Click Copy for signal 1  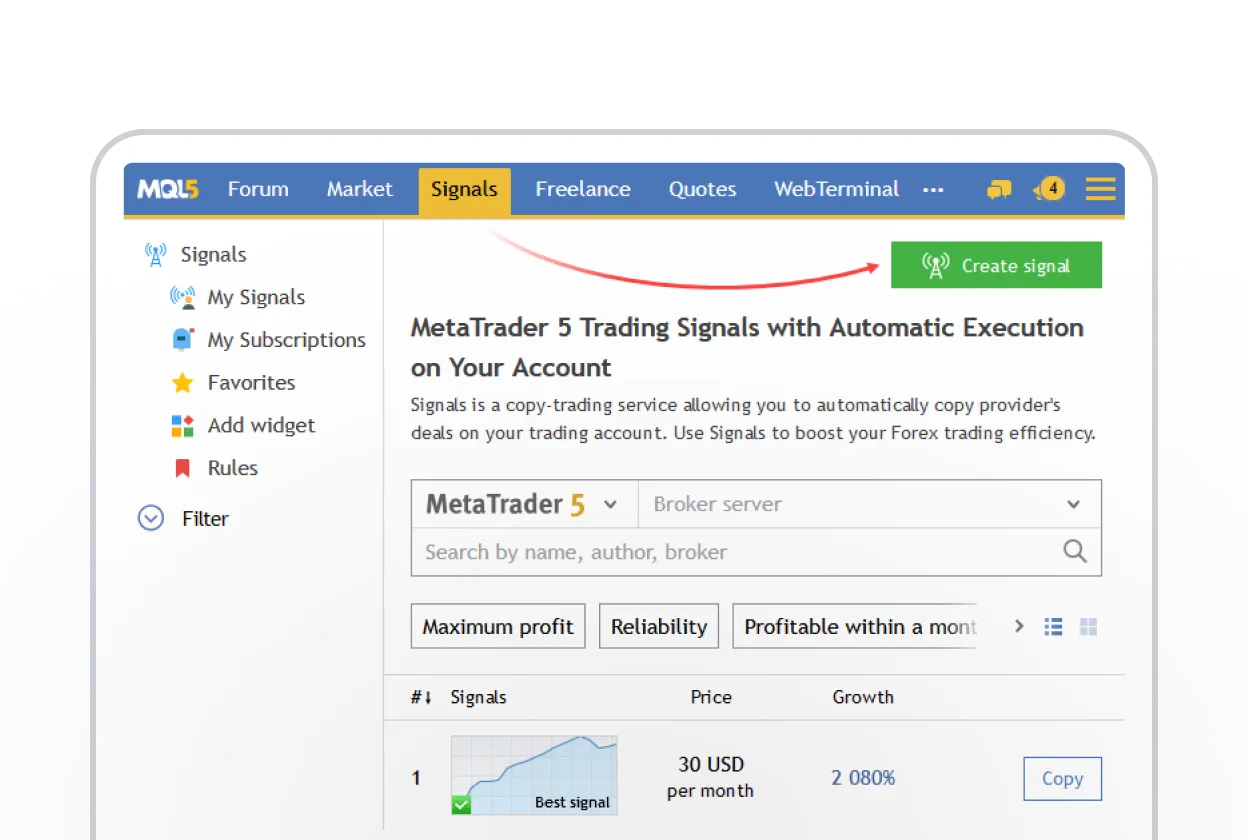pyautogui.click(x=1062, y=778)
